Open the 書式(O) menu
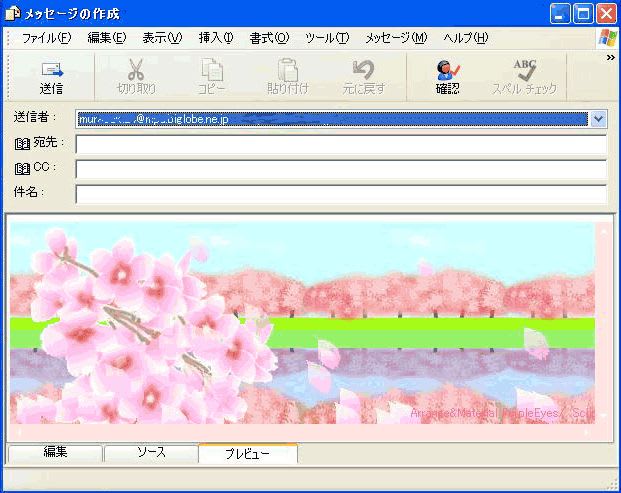 269,38
